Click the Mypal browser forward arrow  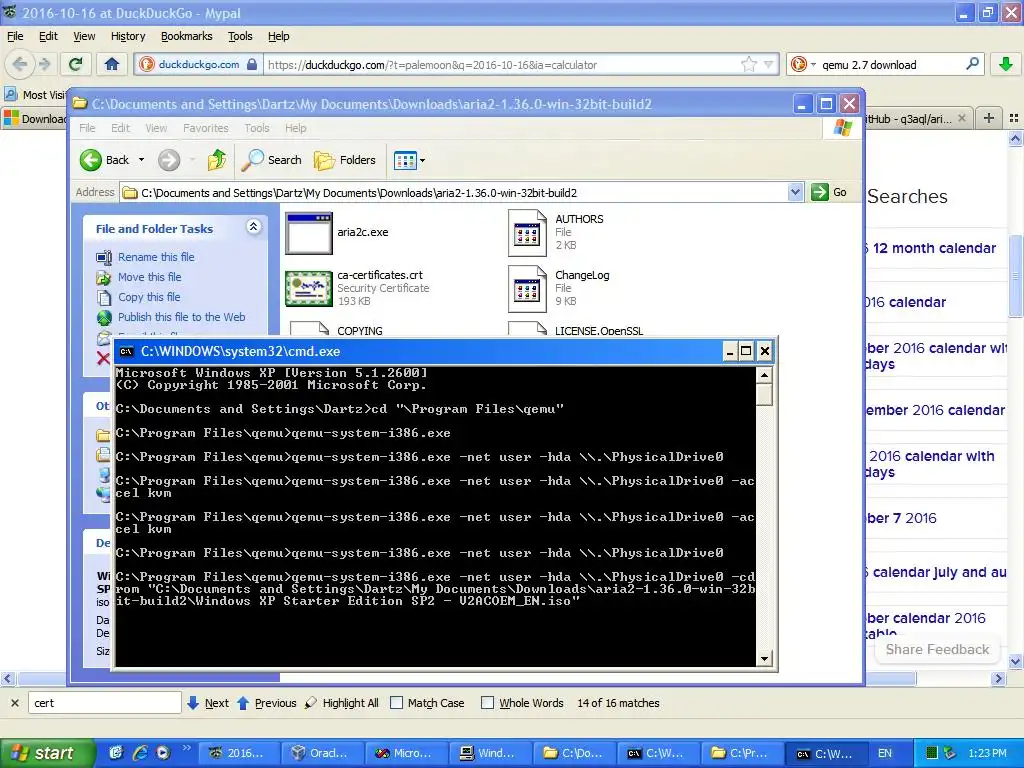[x=44, y=64]
